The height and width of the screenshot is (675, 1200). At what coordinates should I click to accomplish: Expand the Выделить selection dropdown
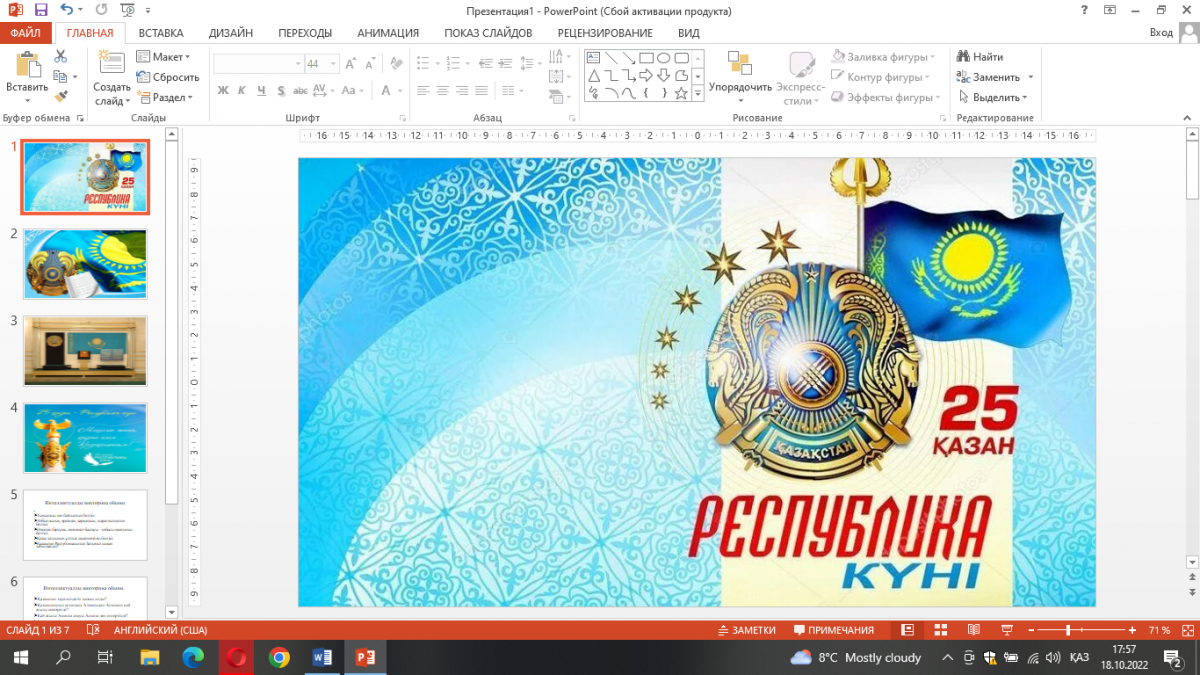(x=993, y=97)
